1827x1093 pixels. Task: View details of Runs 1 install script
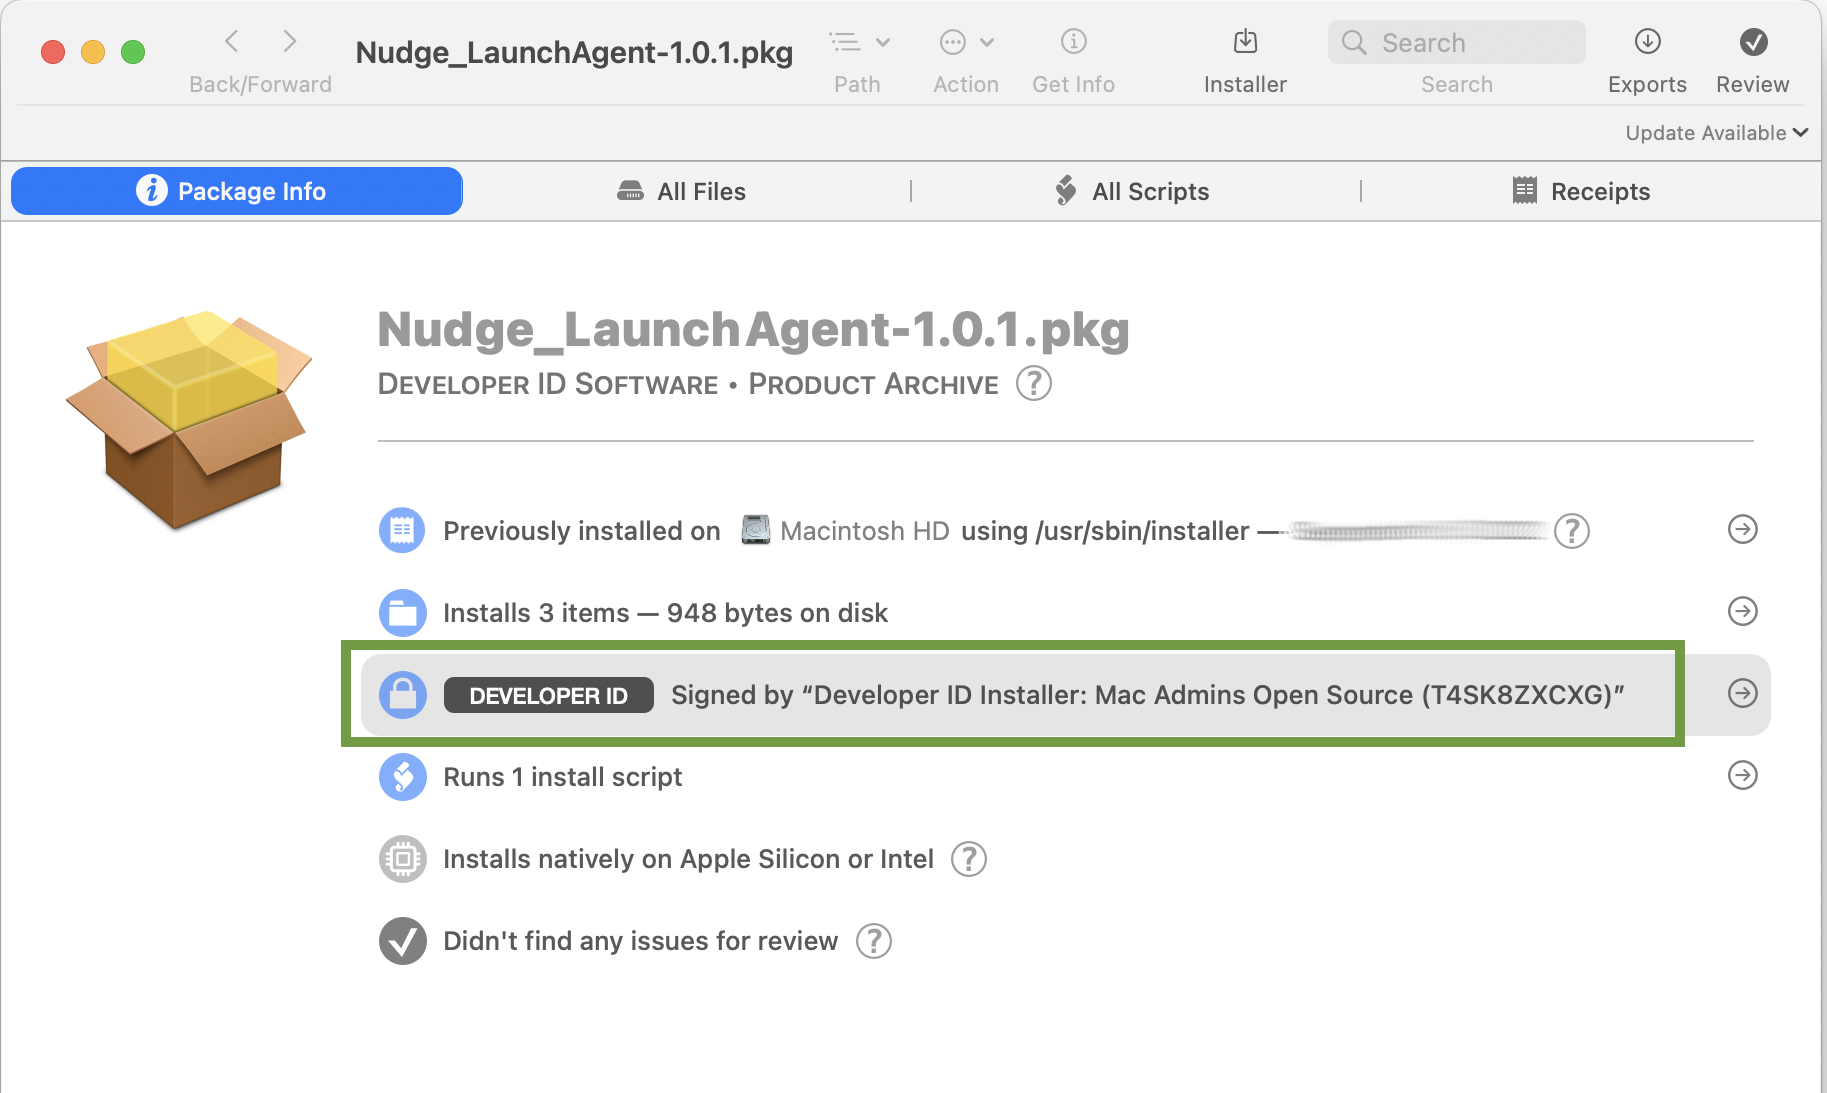[1742, 776]
